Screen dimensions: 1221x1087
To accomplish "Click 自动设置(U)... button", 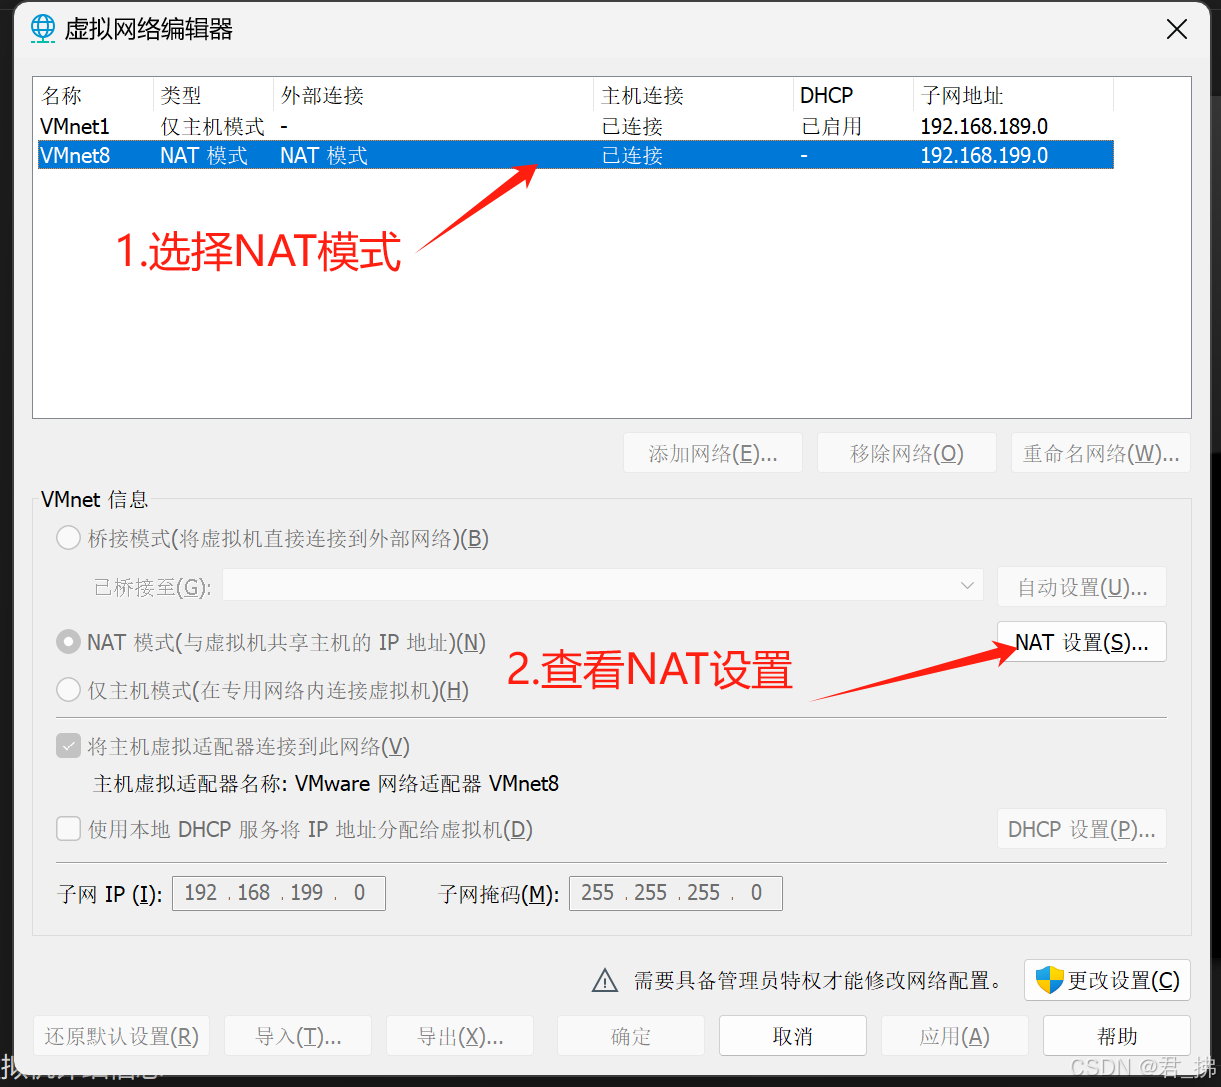I will tap(1082, 587).
